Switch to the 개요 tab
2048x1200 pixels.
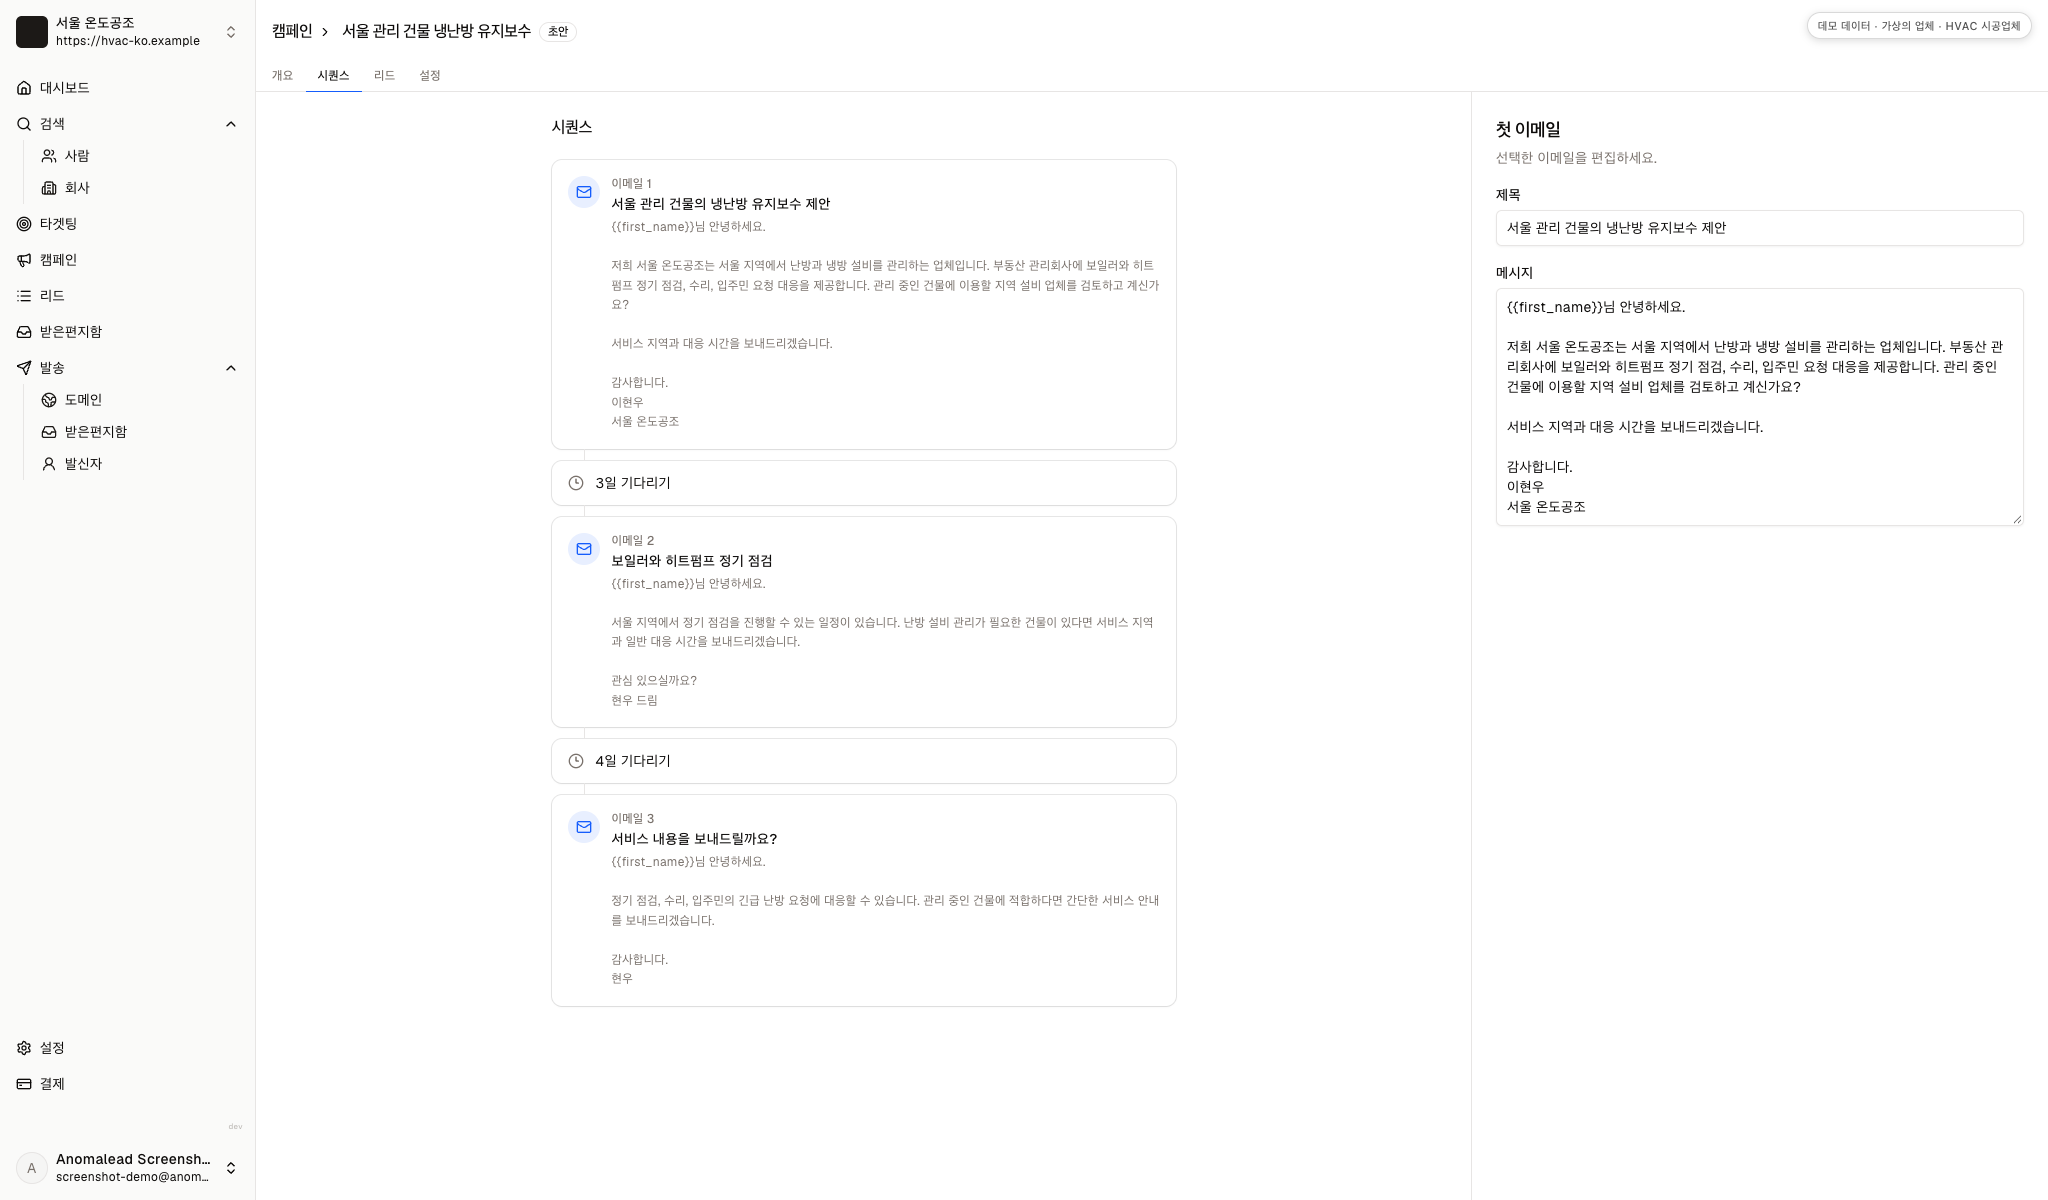click(282, 76)
